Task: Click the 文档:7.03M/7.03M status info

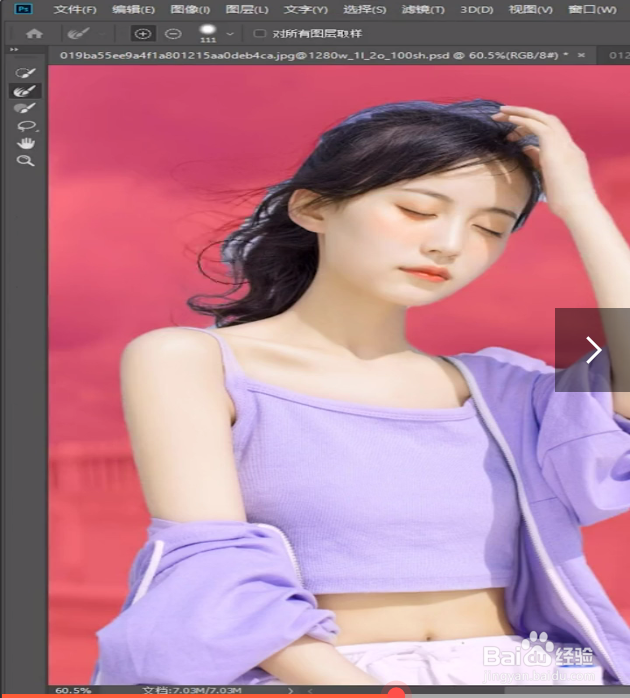Action: (x=192, y=690)
